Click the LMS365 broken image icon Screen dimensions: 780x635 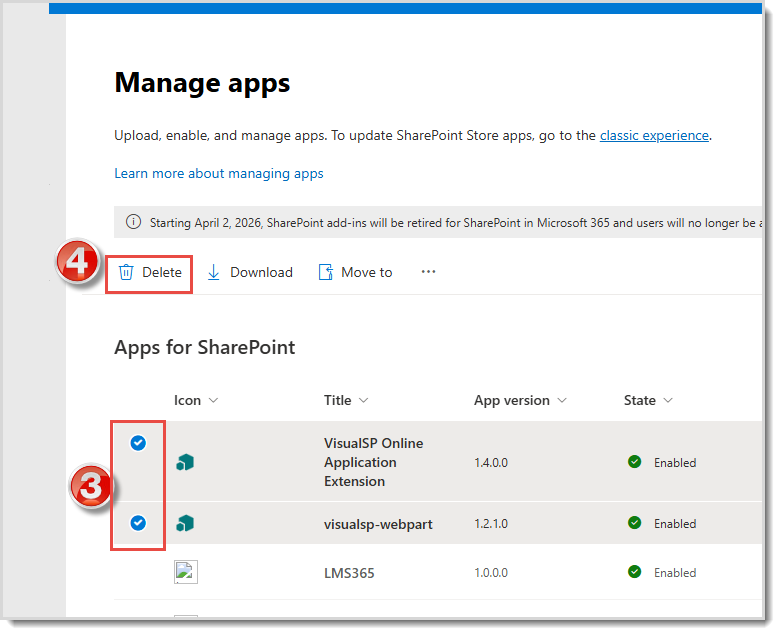(x=186, y=572)
